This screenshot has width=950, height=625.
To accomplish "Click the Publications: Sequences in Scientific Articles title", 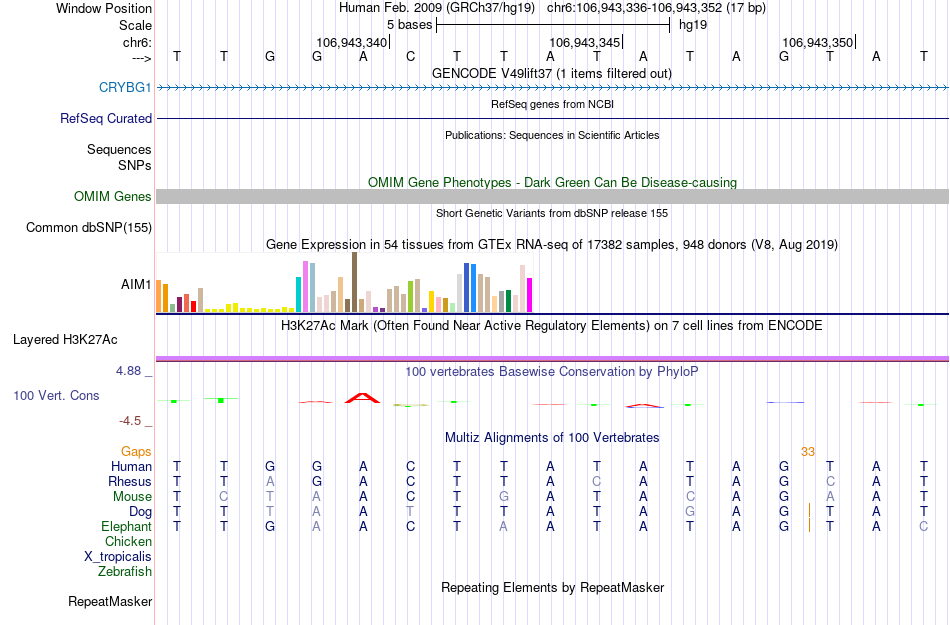I will tap(552, 136).
